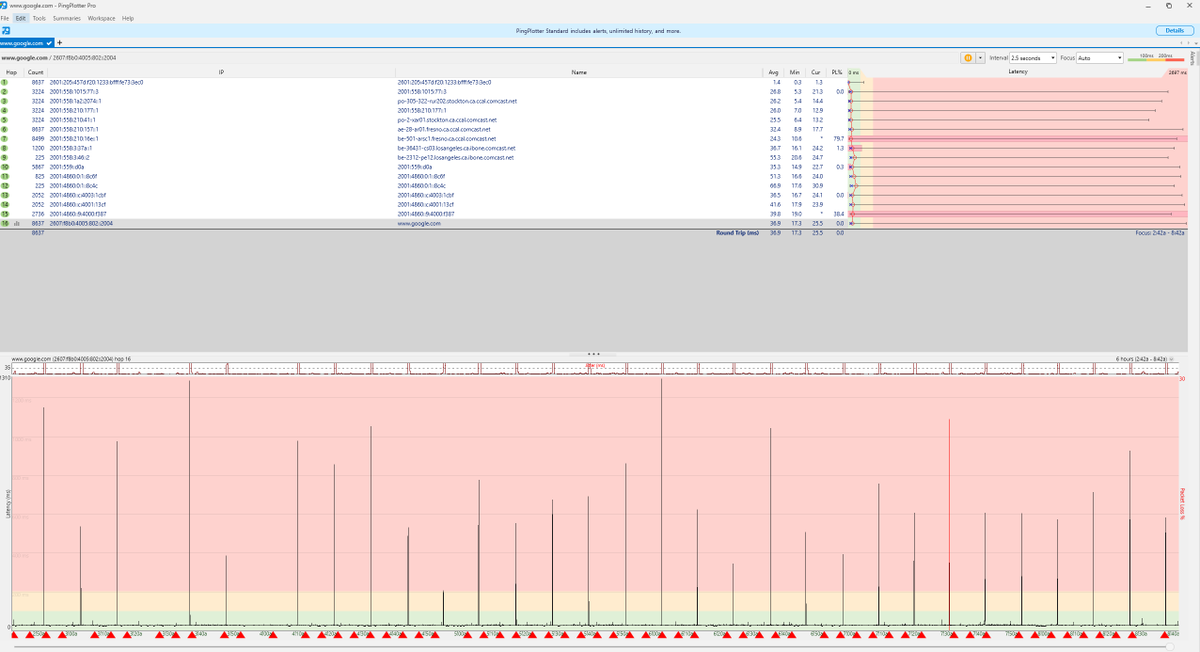The height and width of the screenshot is (652, 1200).
Task: Open the Interval 2.5 seconds combo box
Action: 1033,58
